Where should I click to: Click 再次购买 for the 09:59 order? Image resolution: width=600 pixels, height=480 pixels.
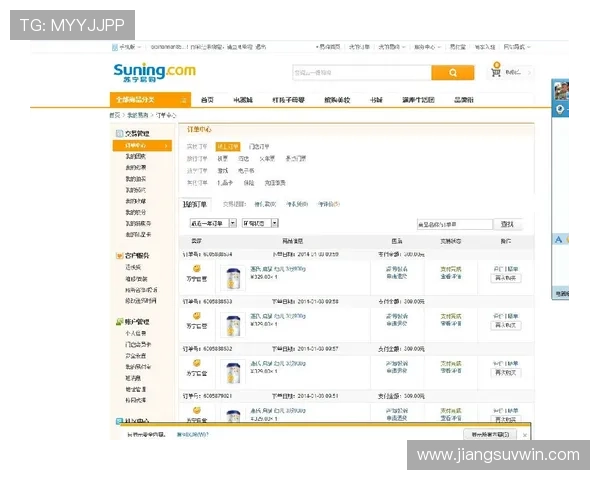505,278
